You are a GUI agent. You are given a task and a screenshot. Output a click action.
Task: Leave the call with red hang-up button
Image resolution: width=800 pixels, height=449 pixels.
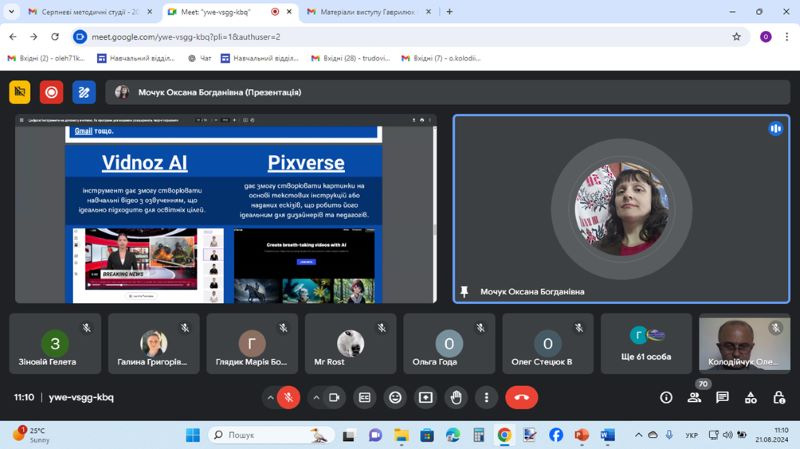tap(521, 397)
